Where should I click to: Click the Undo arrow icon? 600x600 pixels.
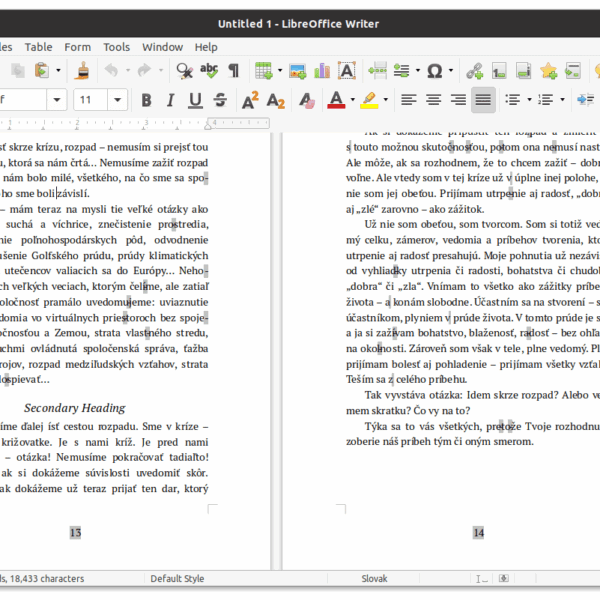111,70
